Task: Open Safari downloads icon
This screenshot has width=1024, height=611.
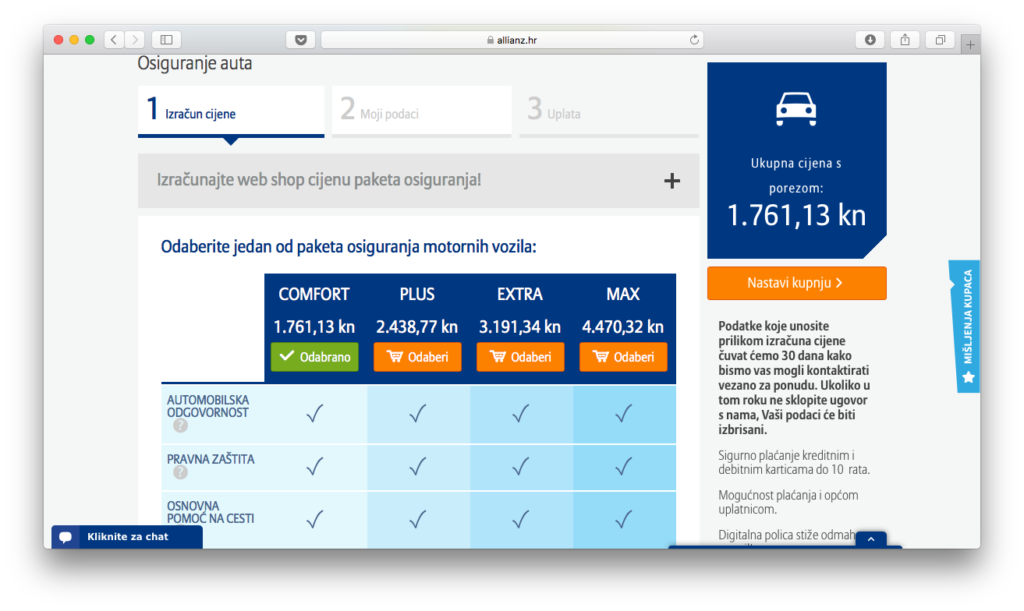Action: (x=870, y=40)
